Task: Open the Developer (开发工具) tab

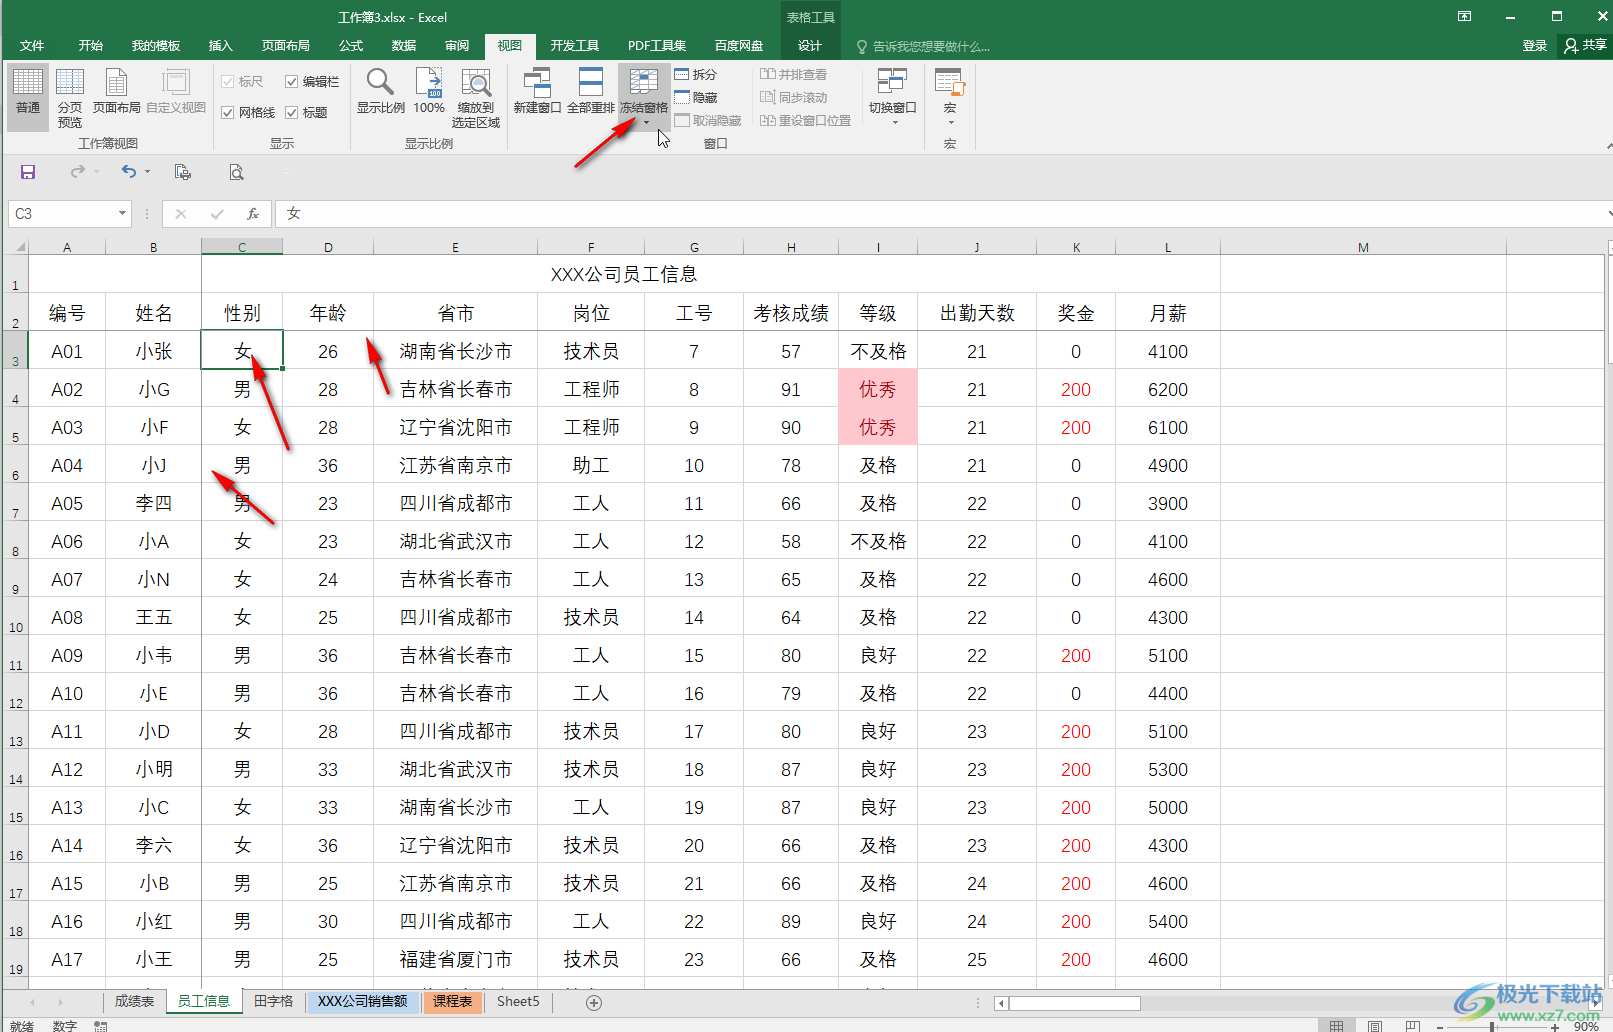Action: 574,46
